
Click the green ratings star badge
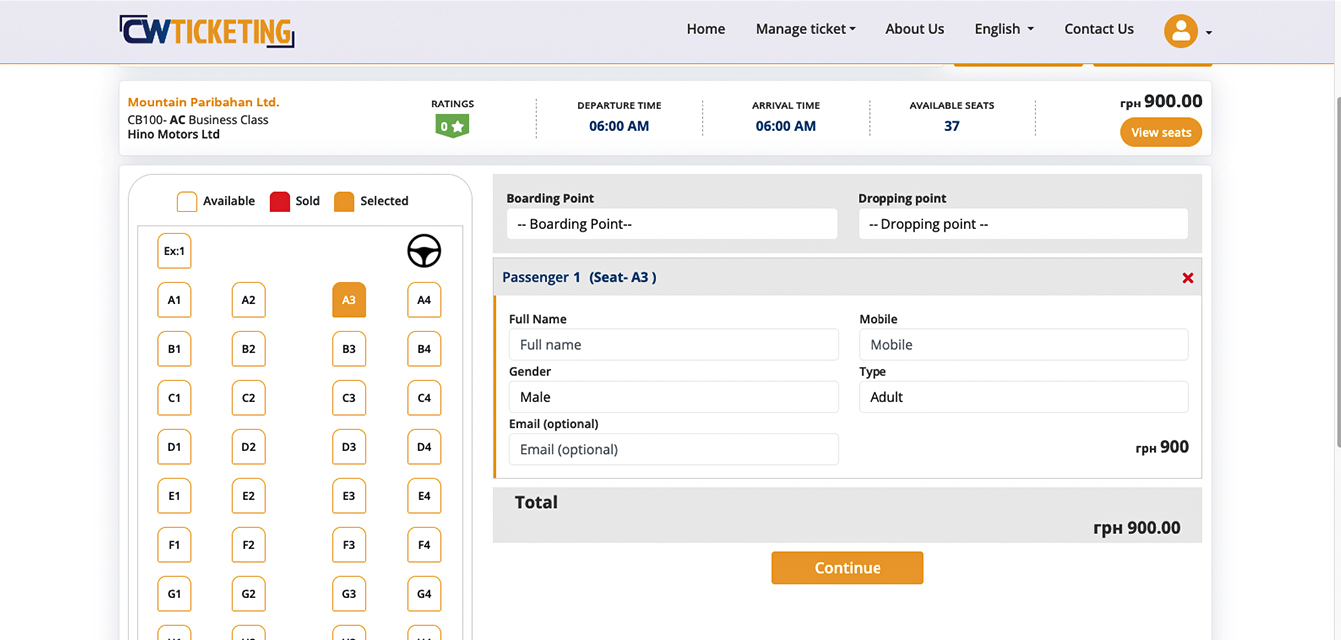[x=452, y=126]
